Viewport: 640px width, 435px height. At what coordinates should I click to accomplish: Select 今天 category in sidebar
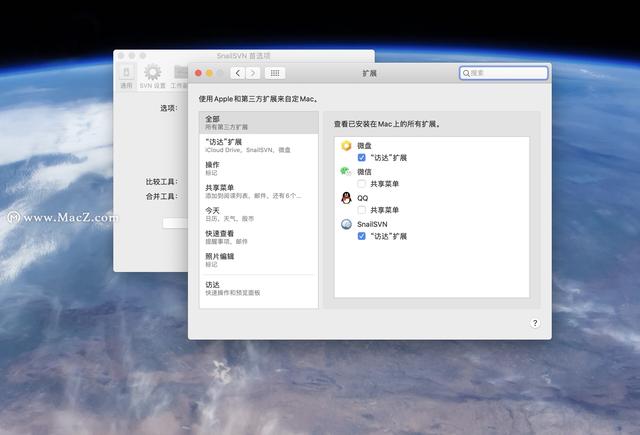click(259, 214)
